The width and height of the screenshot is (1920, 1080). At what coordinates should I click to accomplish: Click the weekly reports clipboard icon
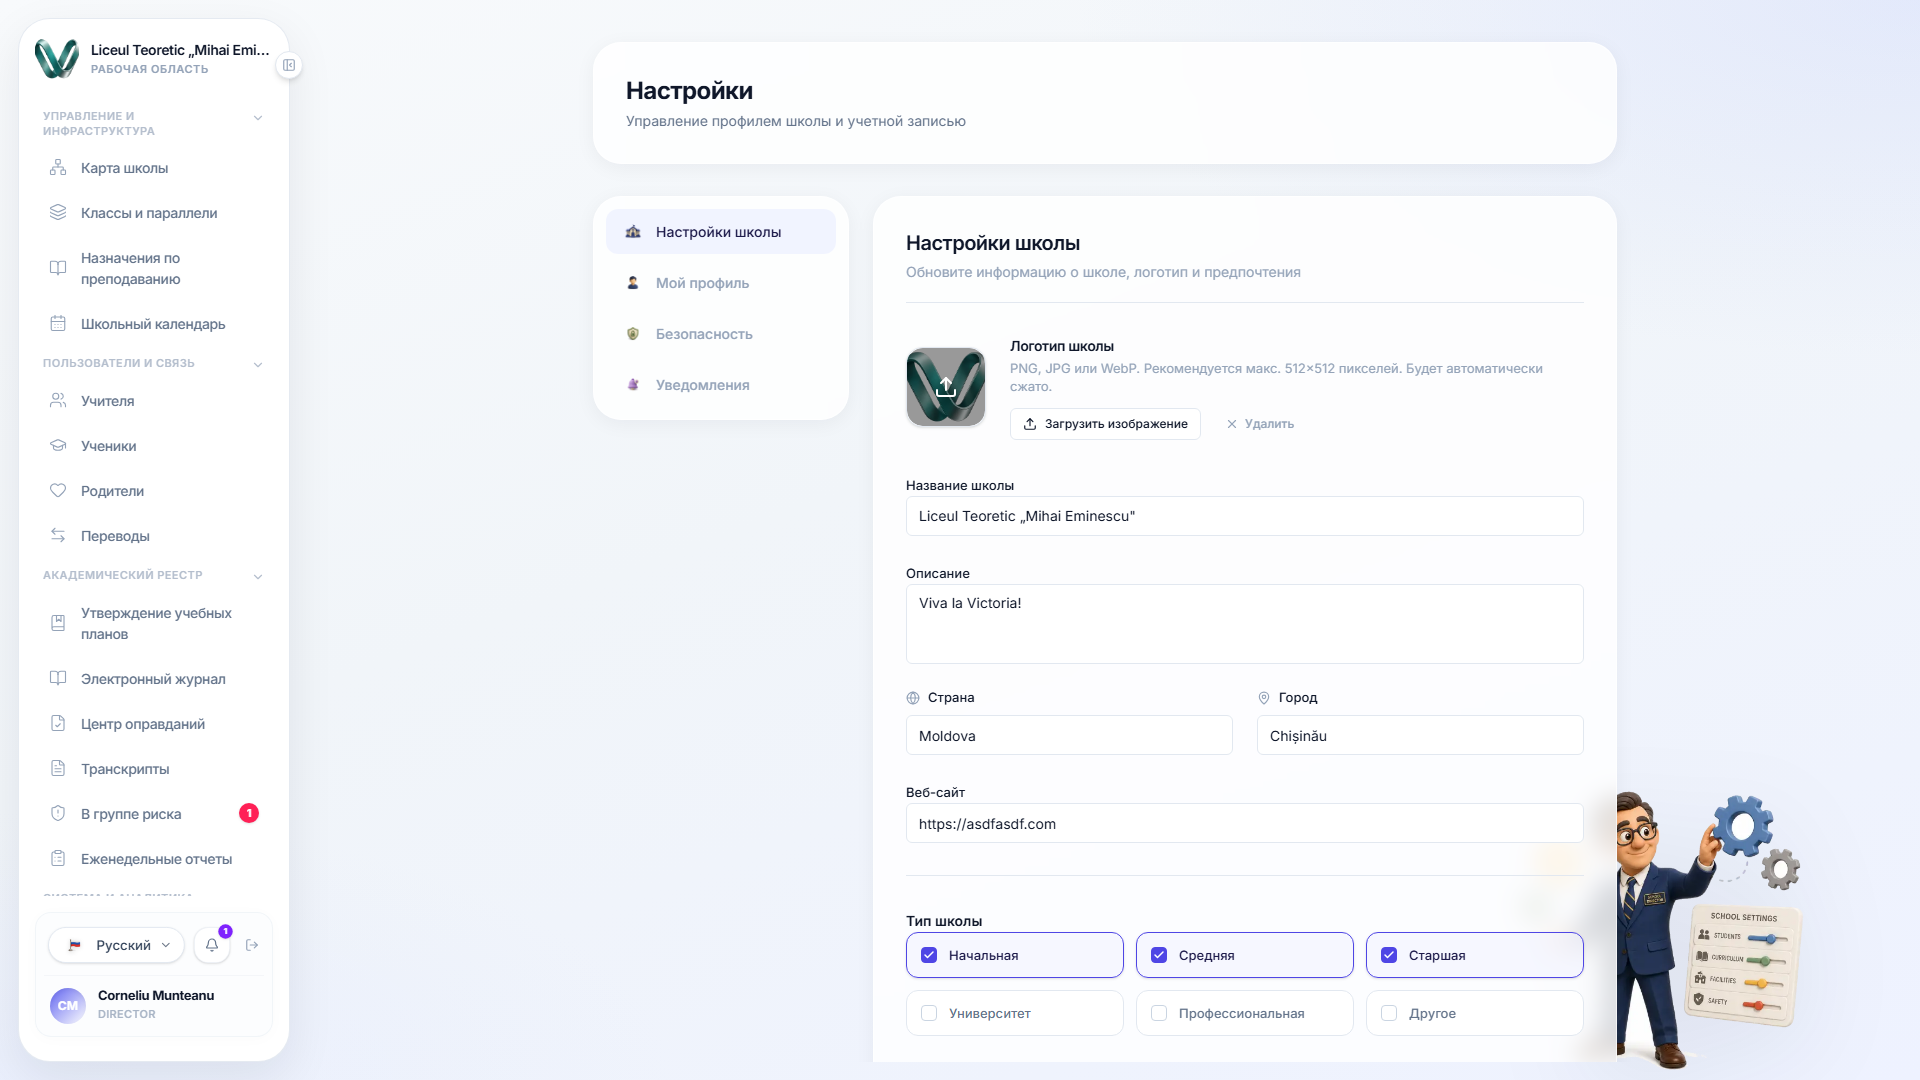pos(58,859)
